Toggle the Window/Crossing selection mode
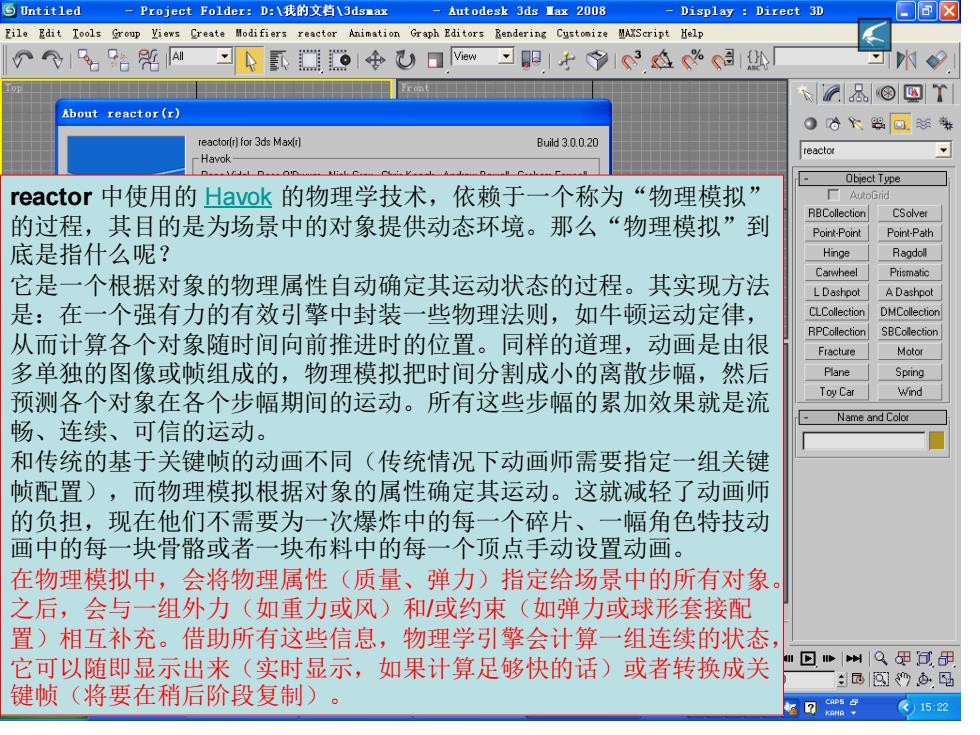This screenshot has width=980, height=735. (x=339, y=61)
